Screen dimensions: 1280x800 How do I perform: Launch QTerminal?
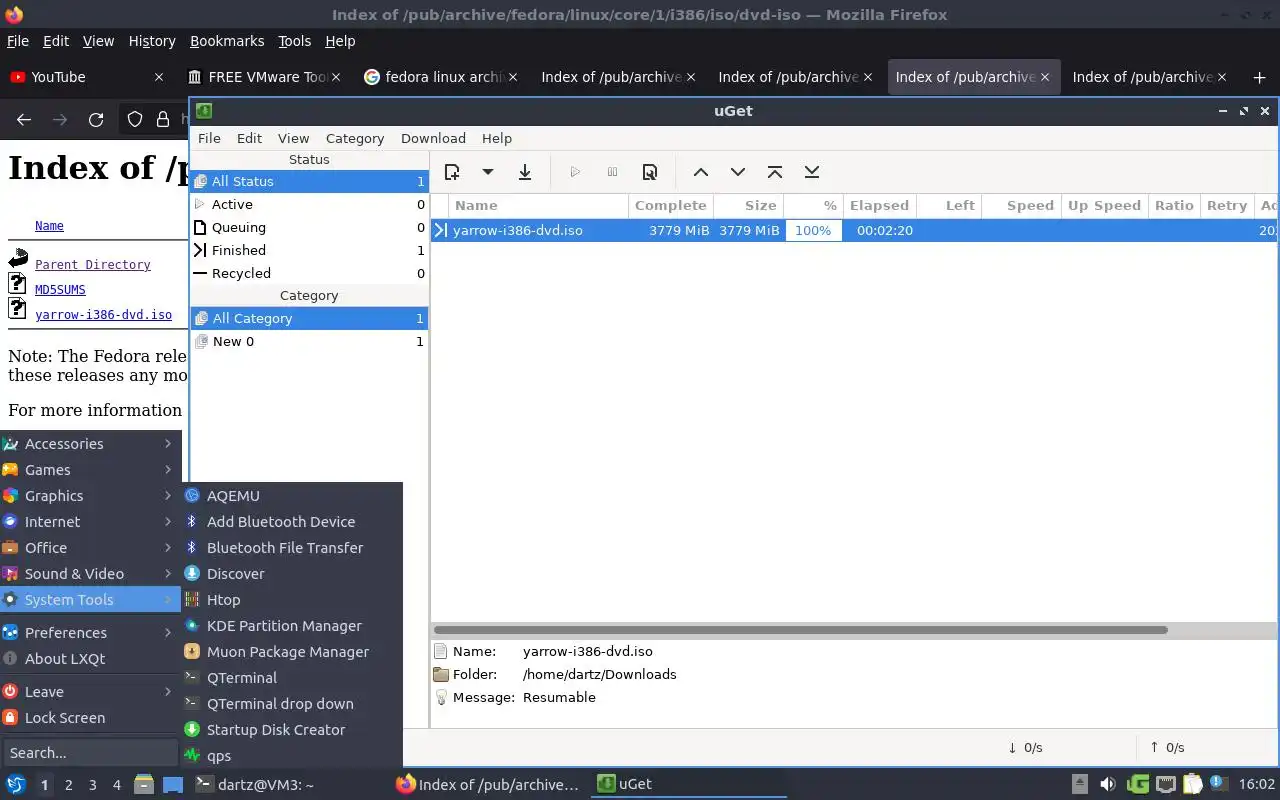pyautogui.click(x=292, y=678)
